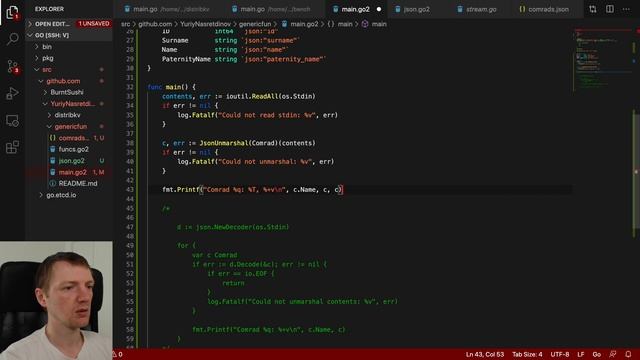
Task: Open the Source Control view
Action: pyautogui.click(x=13, y=67)
